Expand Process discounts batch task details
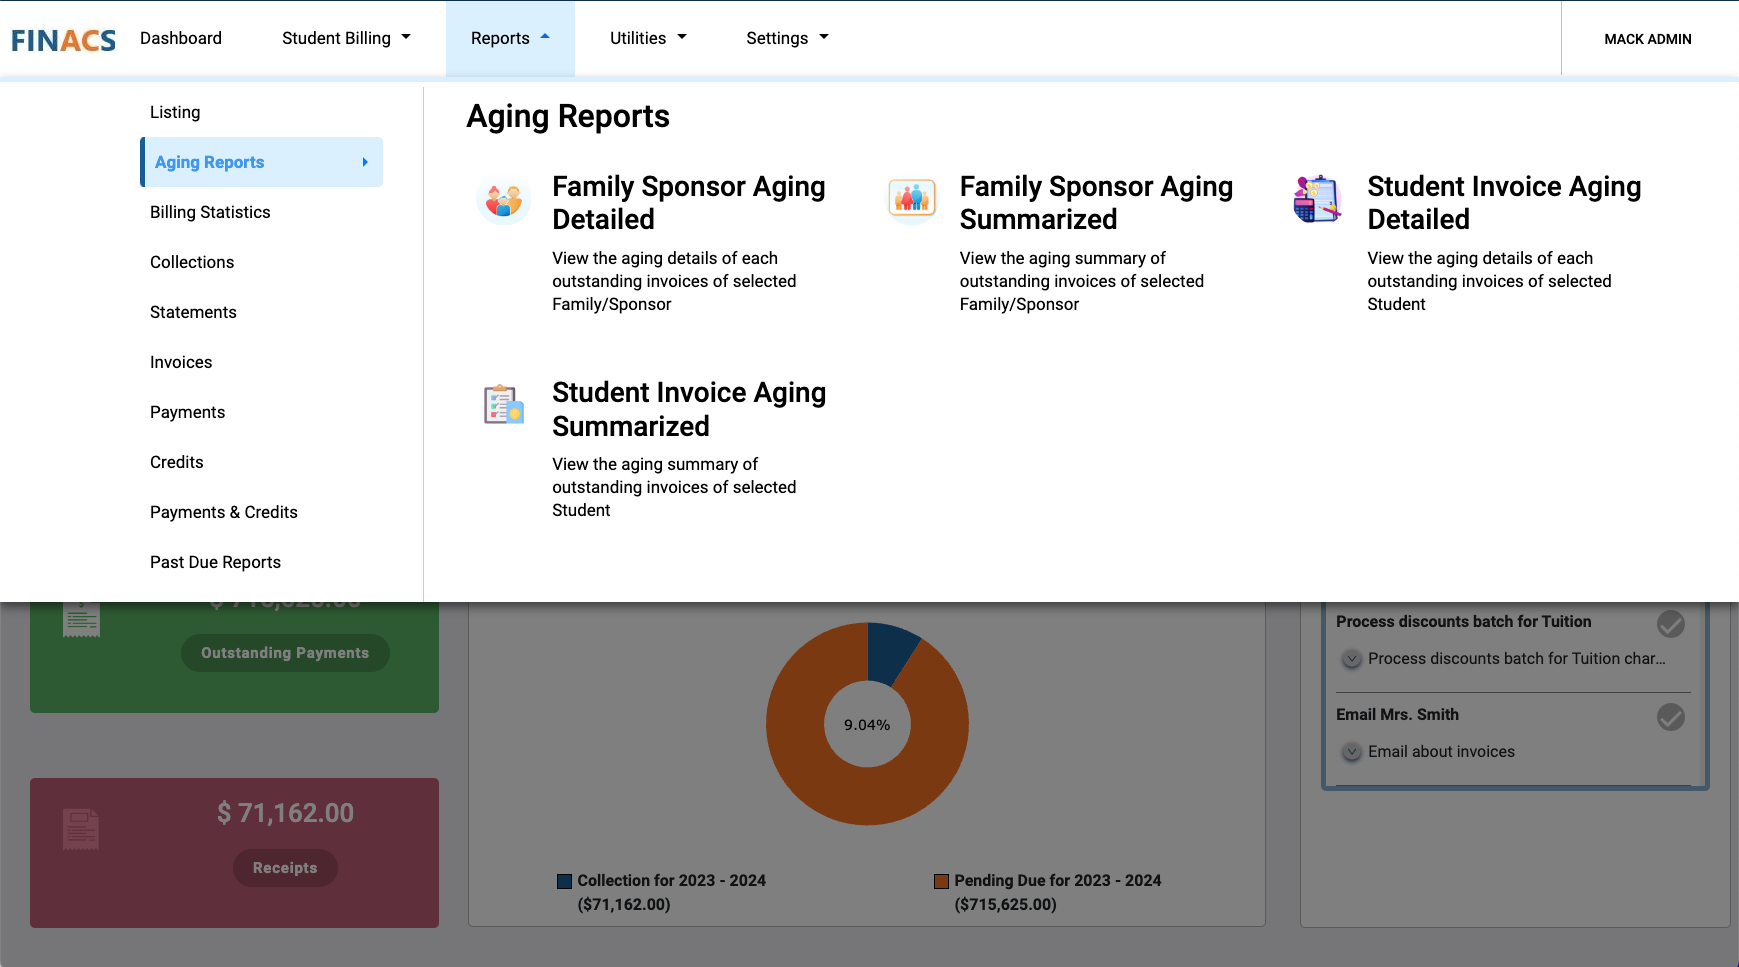Image resolution: width=1739 pixels, height=967 pixels. click(x=1352, y=659)
